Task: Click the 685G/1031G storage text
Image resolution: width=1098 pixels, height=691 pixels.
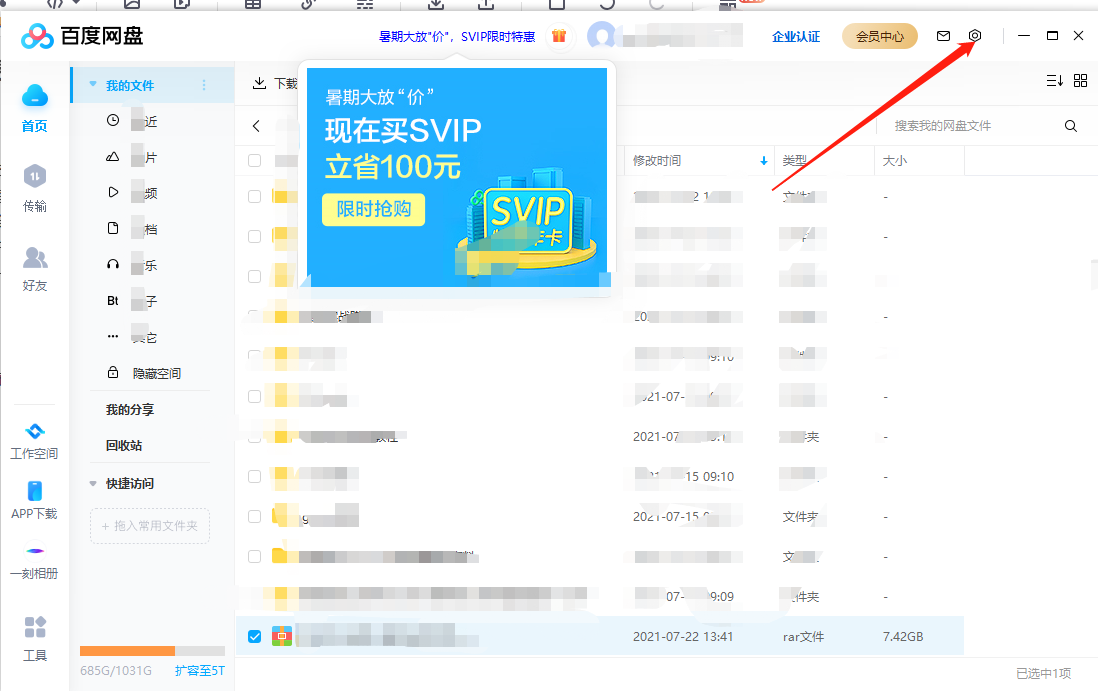Action: coord(116,671)
